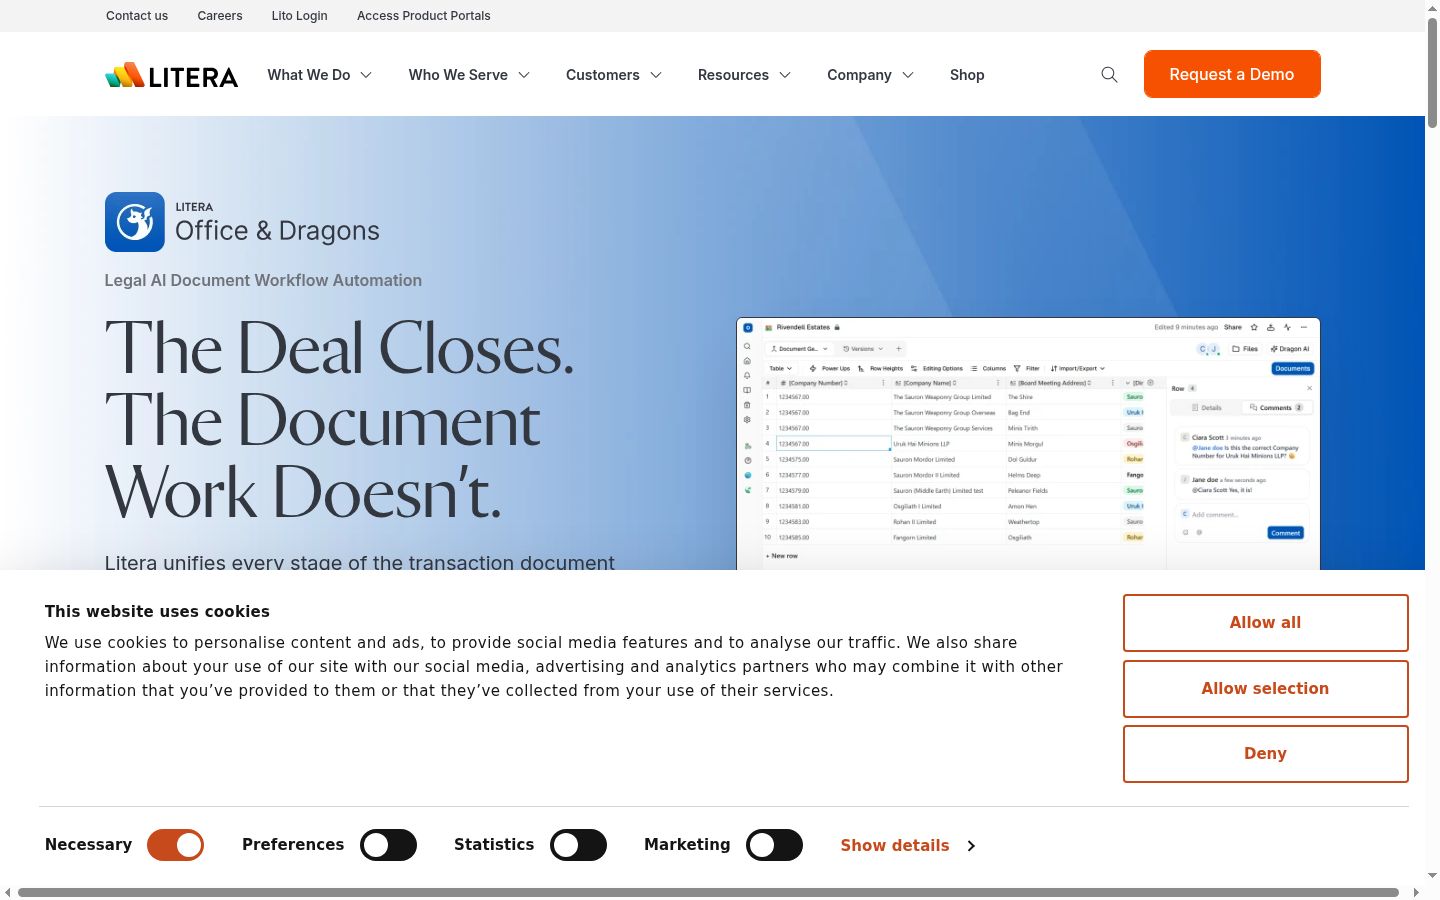Expand the Company dropdown
This screenshot has width=1440, height=900.
pos(870,75)
